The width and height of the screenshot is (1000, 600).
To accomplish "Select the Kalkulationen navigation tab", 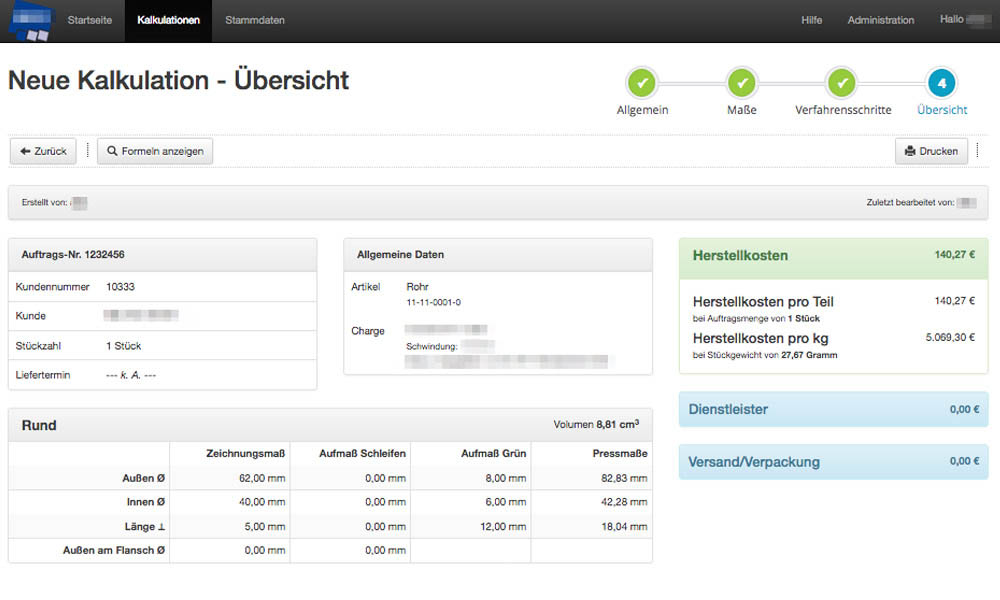I will click(168, 20).
